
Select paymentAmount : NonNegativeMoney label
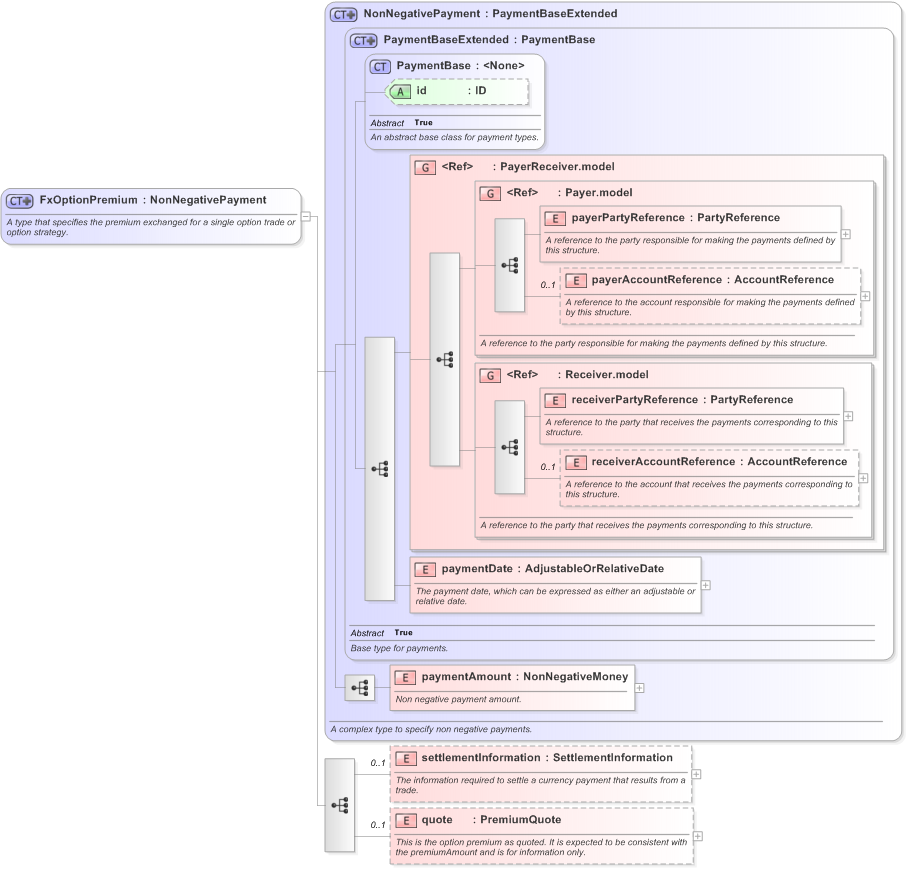(525, 677)
